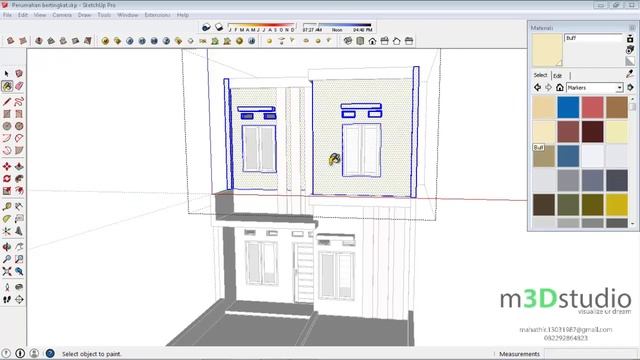Click the Sample Paint eyedropper
The image size is (640, 360).
pyautogui.click(x=630, y=74)
